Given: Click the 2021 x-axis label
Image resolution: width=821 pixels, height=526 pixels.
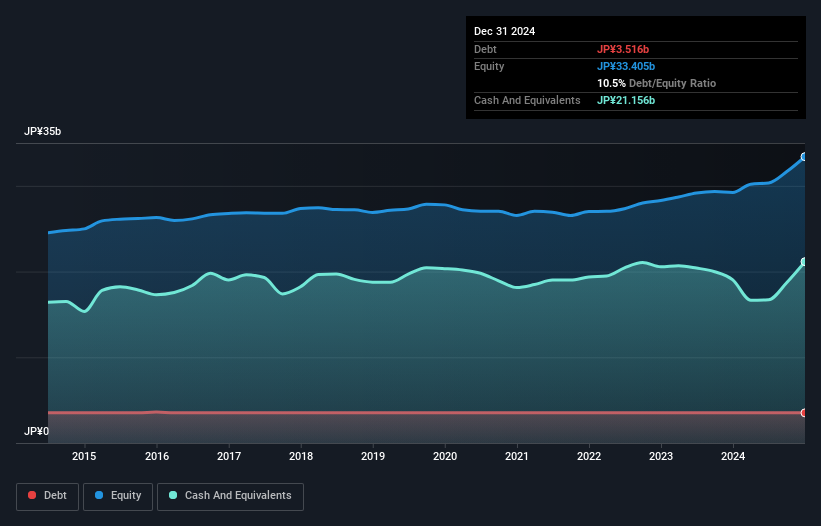Looking at the screenshot, I should (517, 456).
